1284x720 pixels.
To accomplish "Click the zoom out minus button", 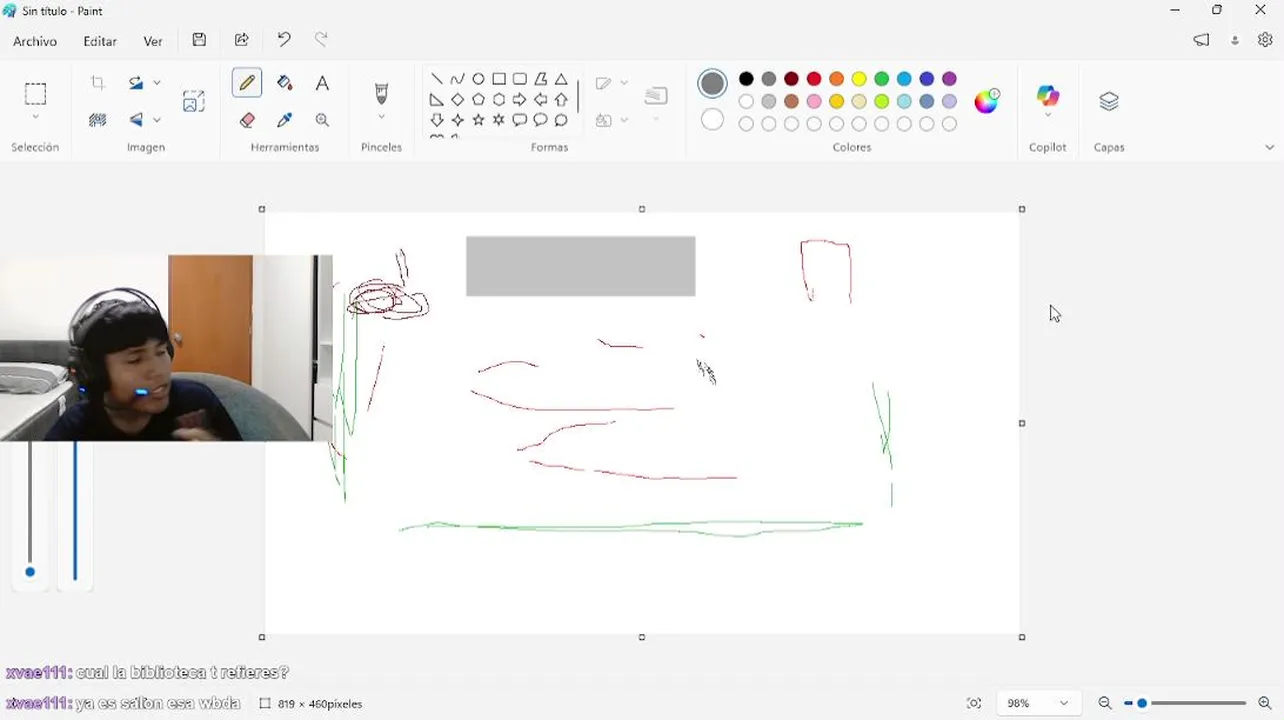I will (1105, 703).
